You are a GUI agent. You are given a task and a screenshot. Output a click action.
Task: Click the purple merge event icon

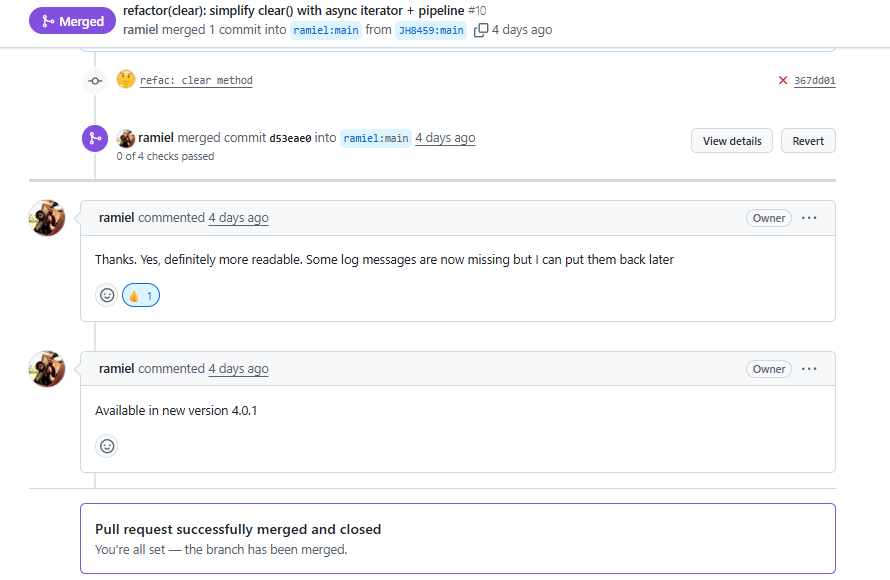point(95,139)
